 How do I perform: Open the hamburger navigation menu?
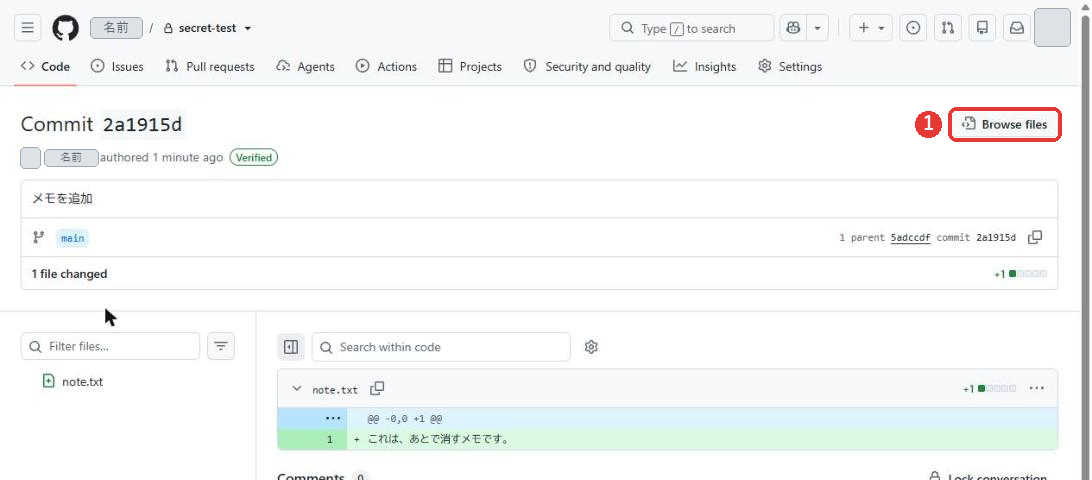pyautogui.click(x=27, y=28)
